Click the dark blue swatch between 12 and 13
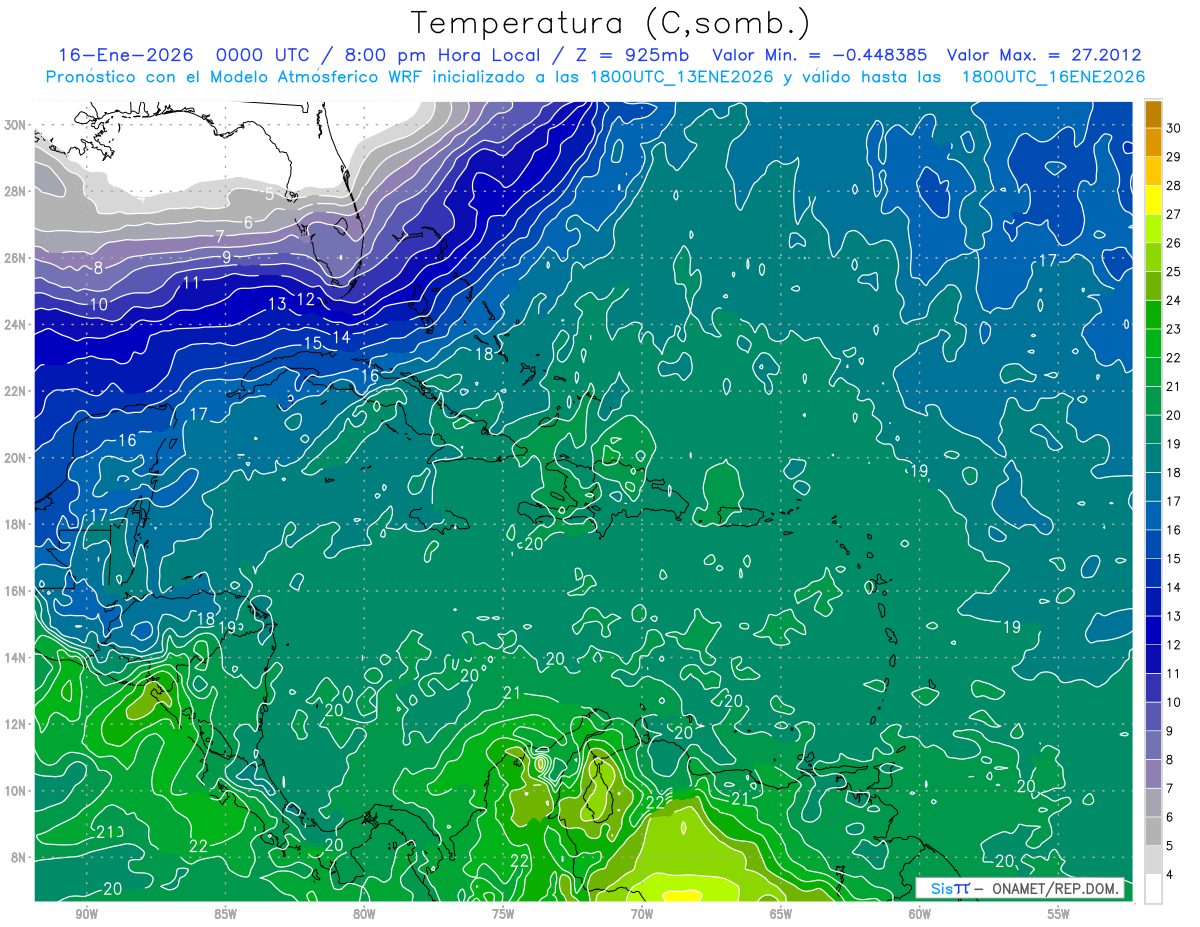This screenshot has height=927, width=1200. 1154,631
